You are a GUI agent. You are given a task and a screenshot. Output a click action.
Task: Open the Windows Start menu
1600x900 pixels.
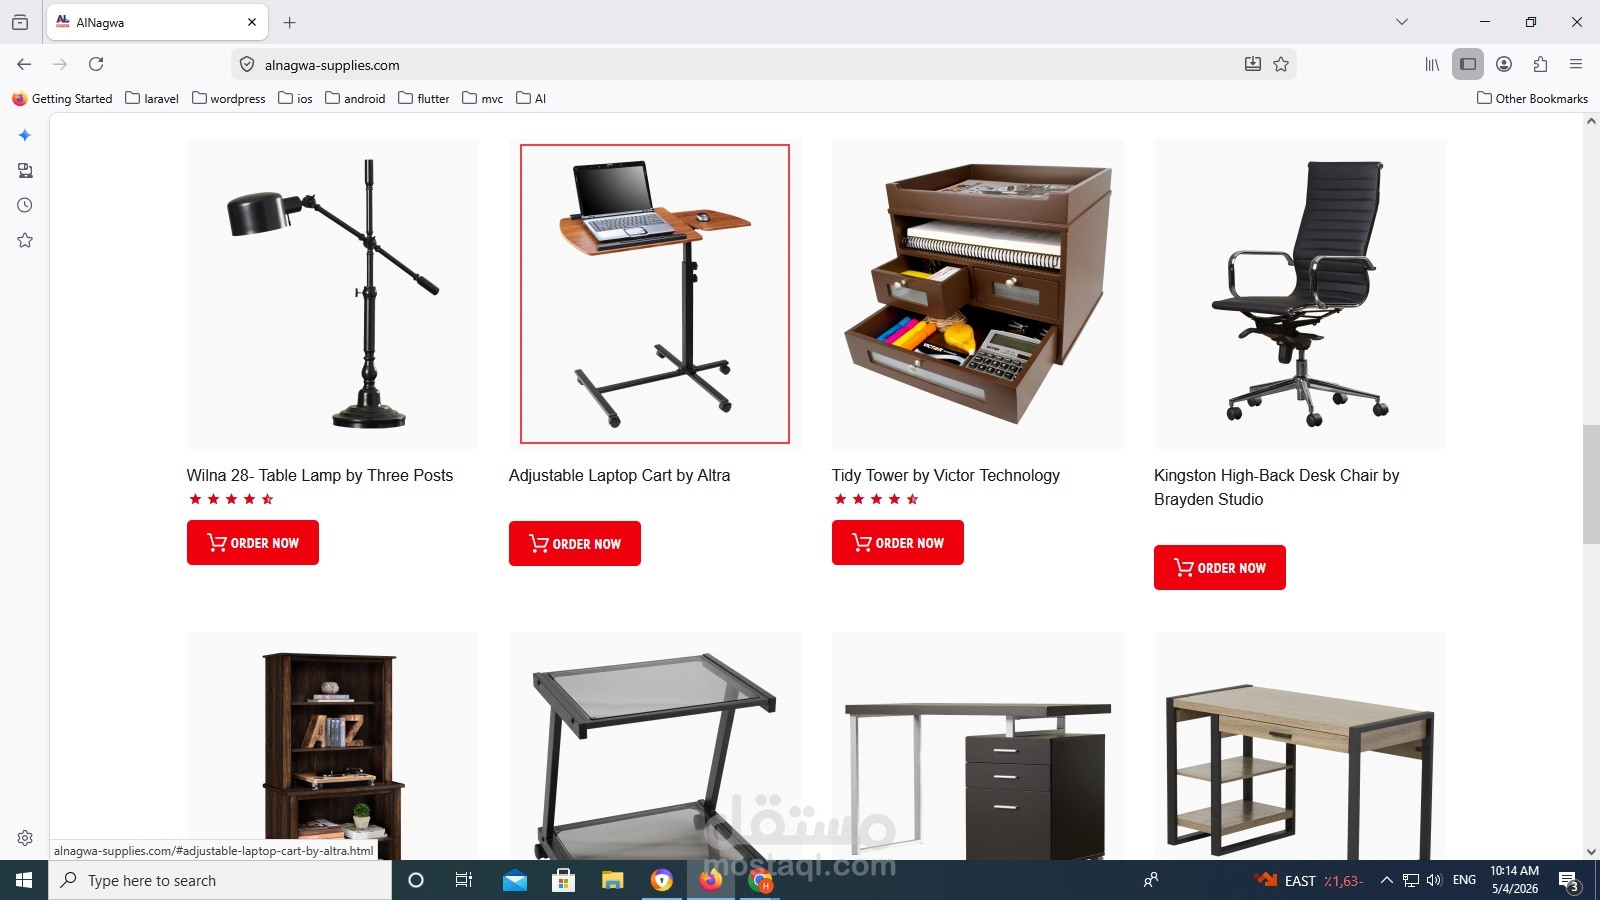[x=24, y=880]
